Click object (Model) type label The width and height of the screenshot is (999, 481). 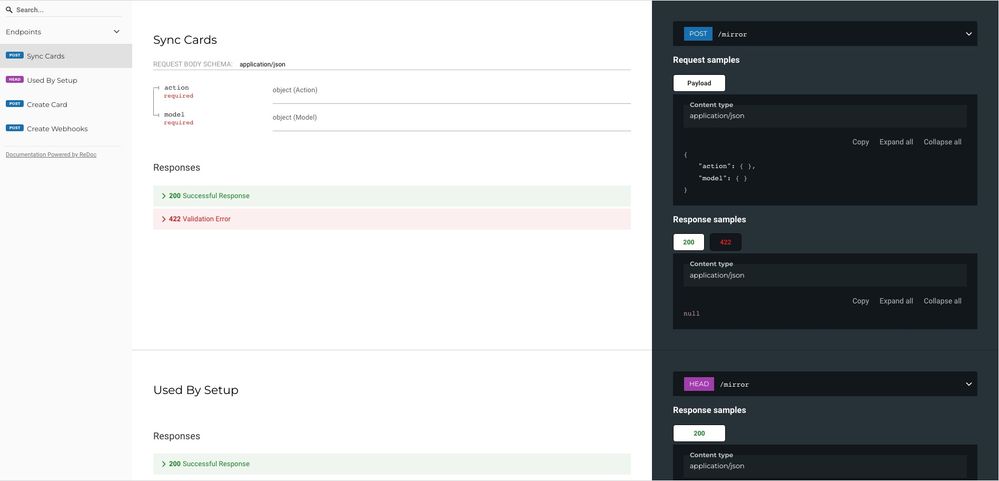pyautogui.click(x=294, y=117)
